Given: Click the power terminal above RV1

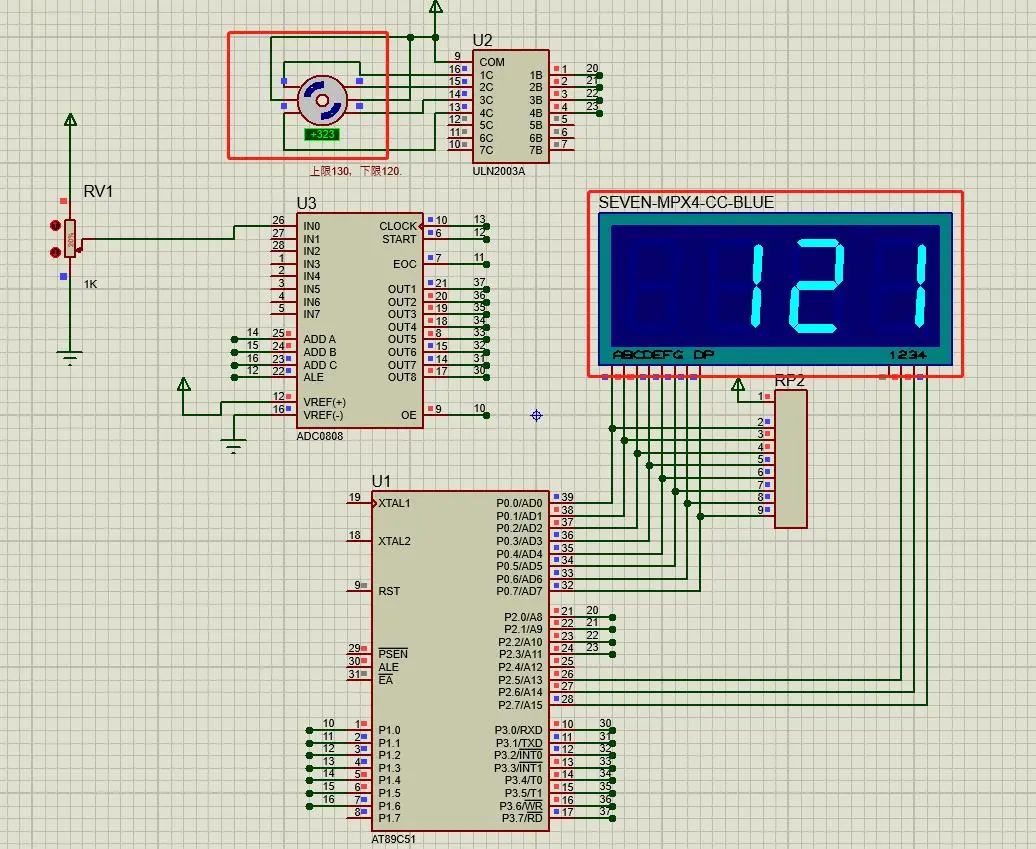Looking at the screenshot, I should click(70, 120).
